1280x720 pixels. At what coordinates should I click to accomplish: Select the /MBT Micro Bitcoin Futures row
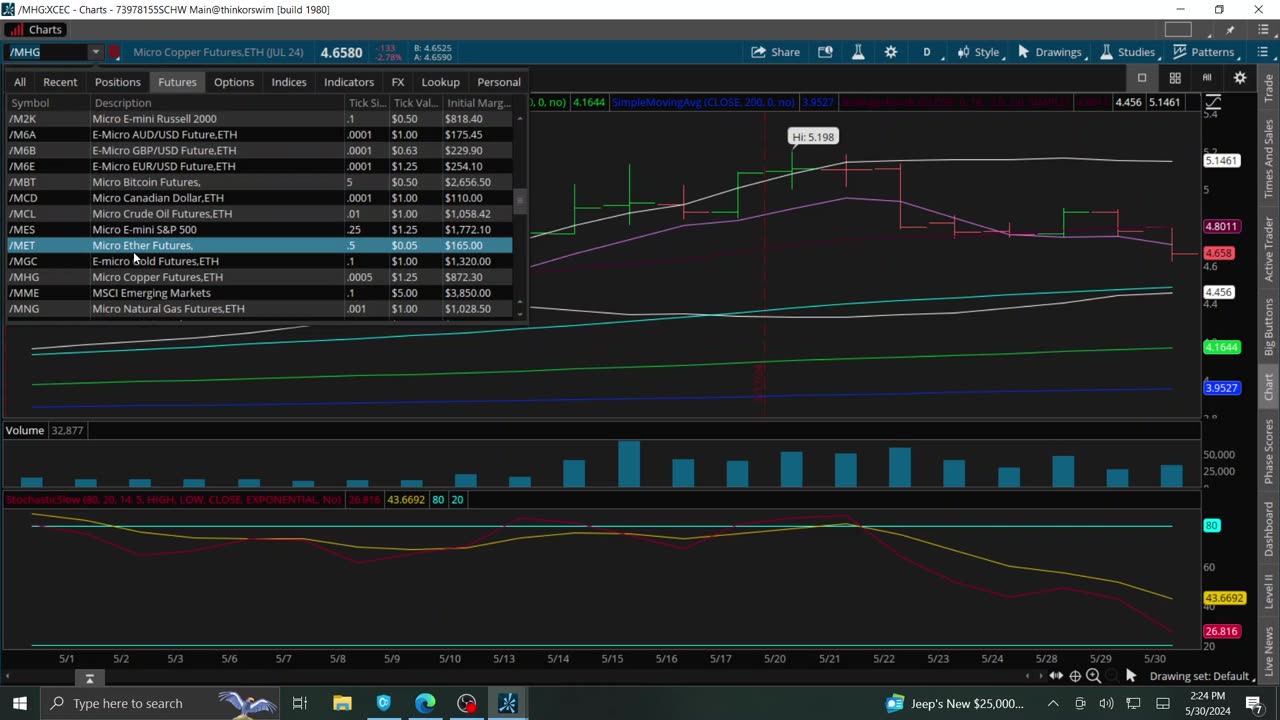click(x=260, y=182)
